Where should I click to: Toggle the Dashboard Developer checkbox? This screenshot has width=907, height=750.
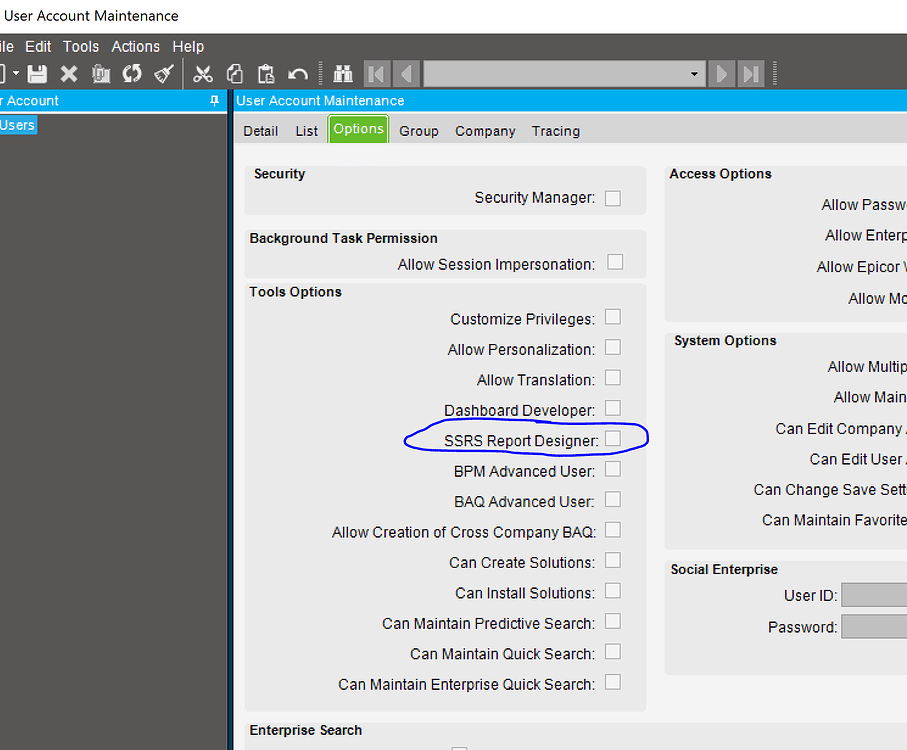pos(613,410)
